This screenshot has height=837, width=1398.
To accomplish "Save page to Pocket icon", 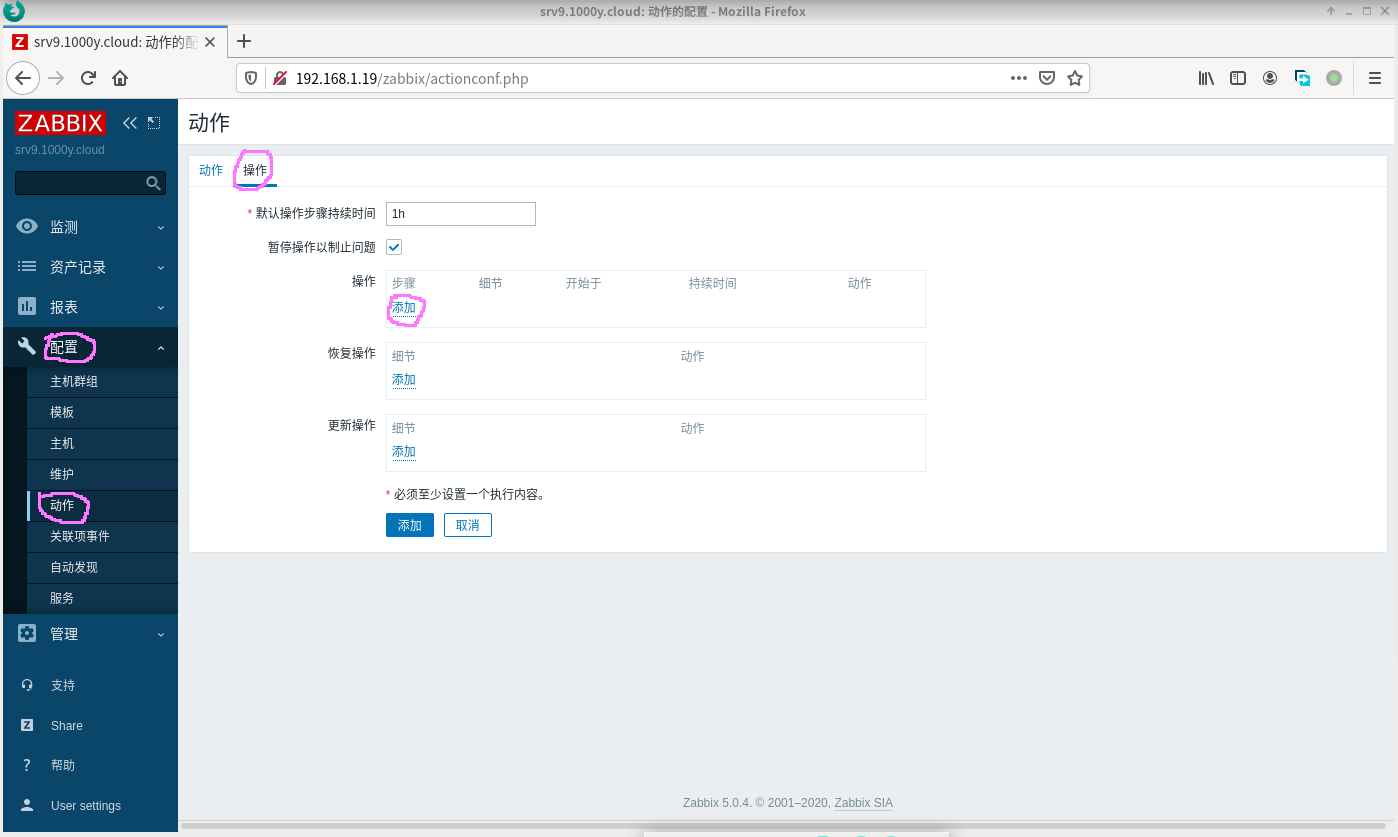I will coord(1047,78).
